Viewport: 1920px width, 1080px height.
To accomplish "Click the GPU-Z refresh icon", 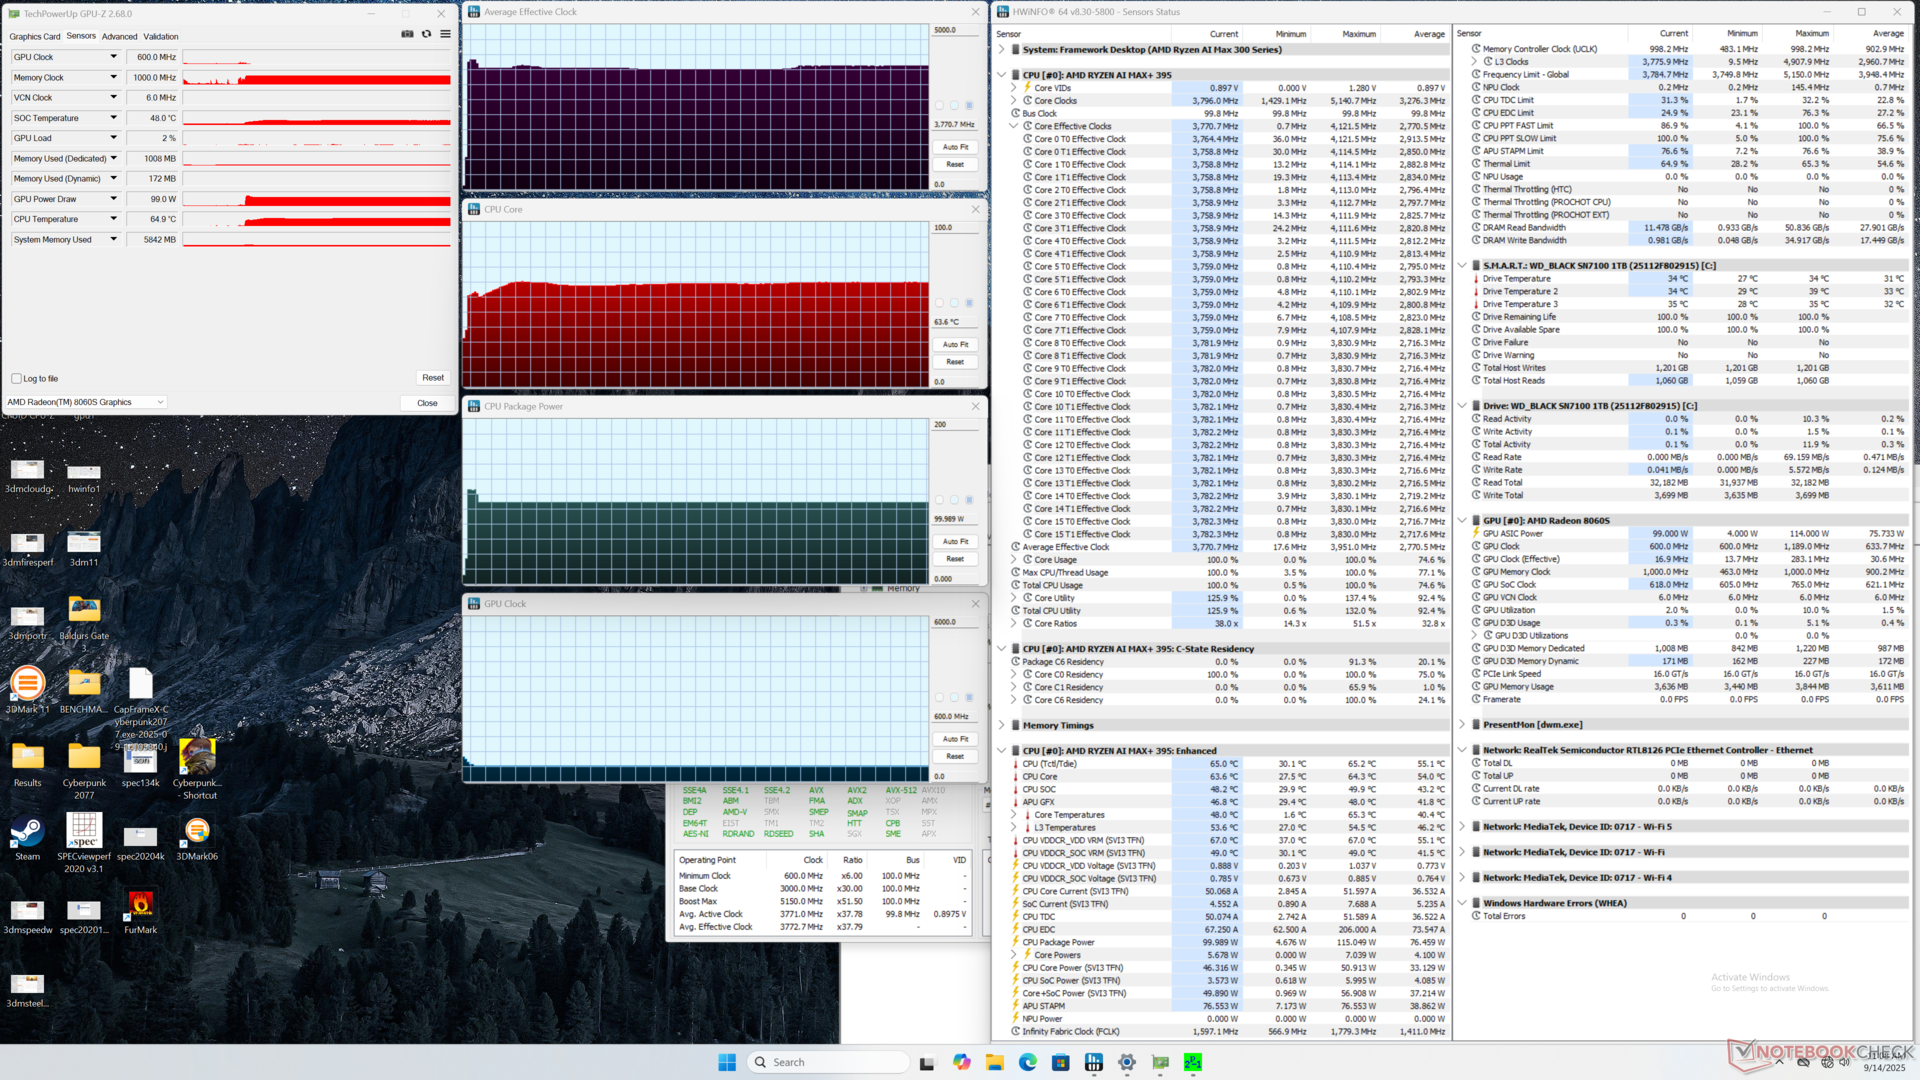I will (426, 34).
